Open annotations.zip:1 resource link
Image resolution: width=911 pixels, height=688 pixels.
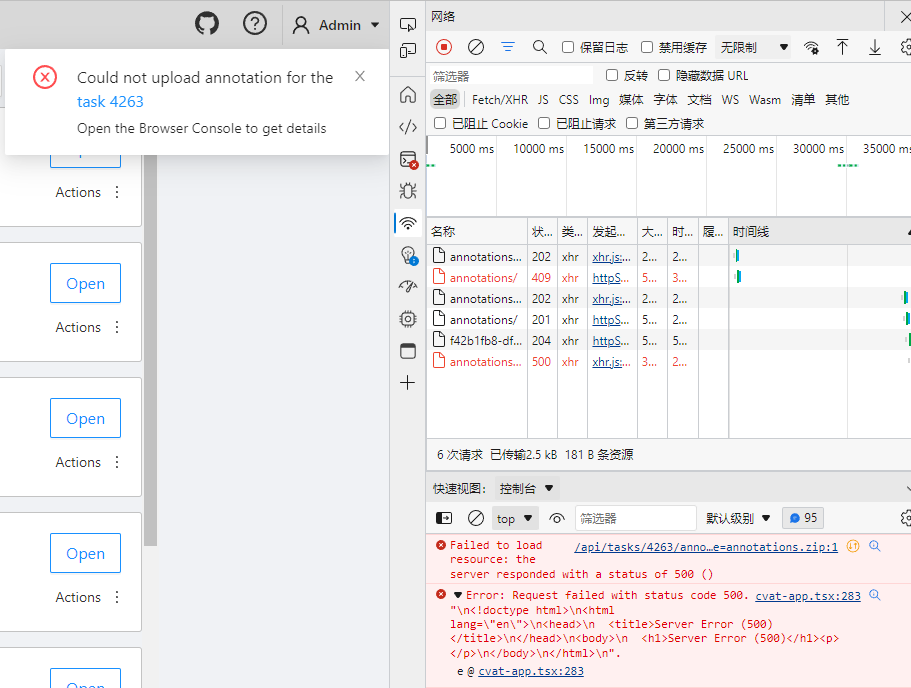[x=706, y=547]
